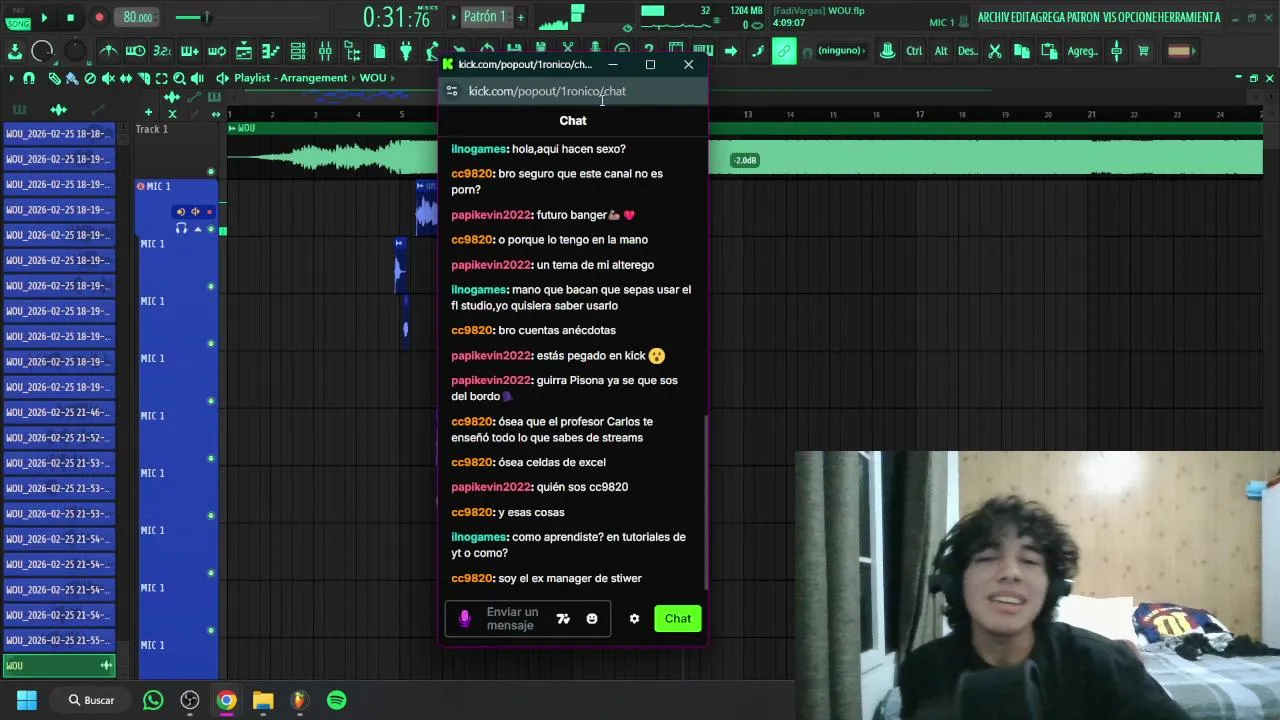
Task: Toggle the Alt key button in toolbar
Action: tap(941, 51)
